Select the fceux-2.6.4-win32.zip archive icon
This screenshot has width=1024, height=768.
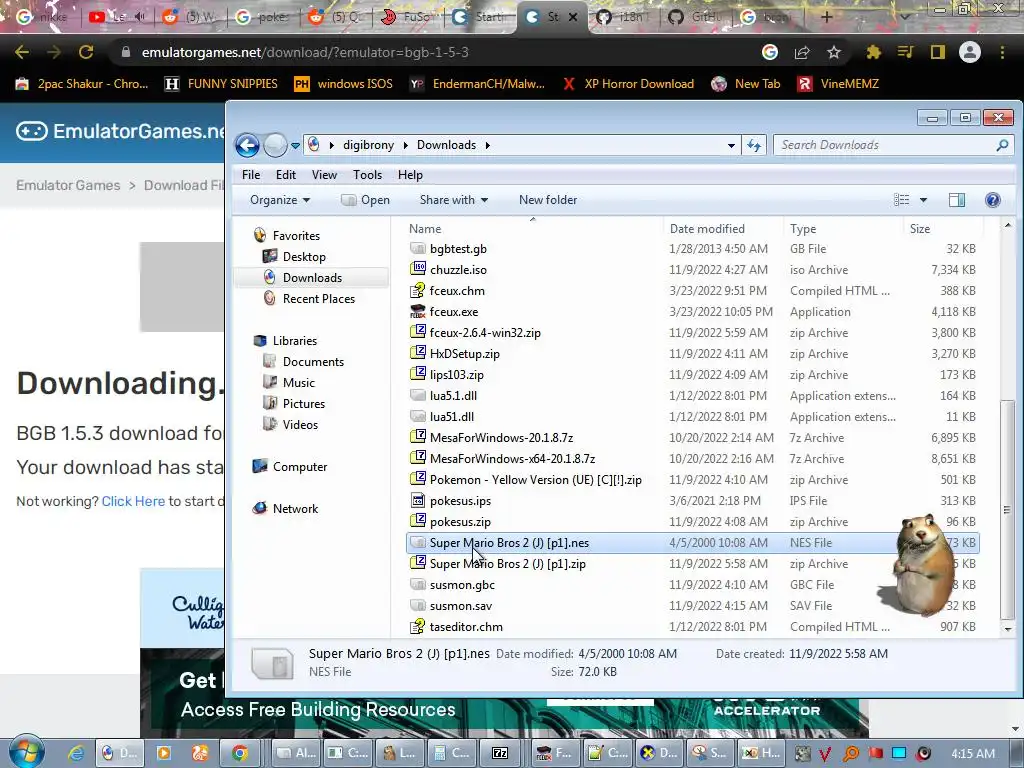tap(418, 332)
